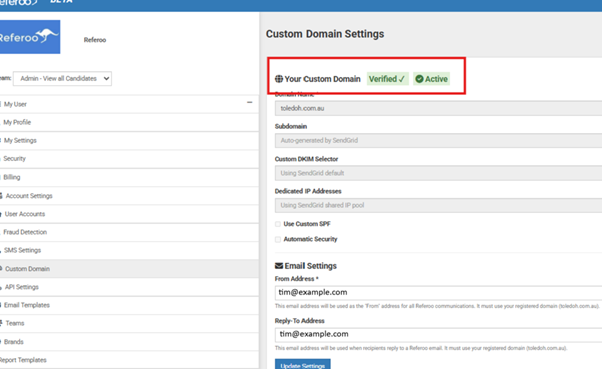Click the Reply-To Address input field
Viewport: 602px width, 369px height.
click(438, 334)
